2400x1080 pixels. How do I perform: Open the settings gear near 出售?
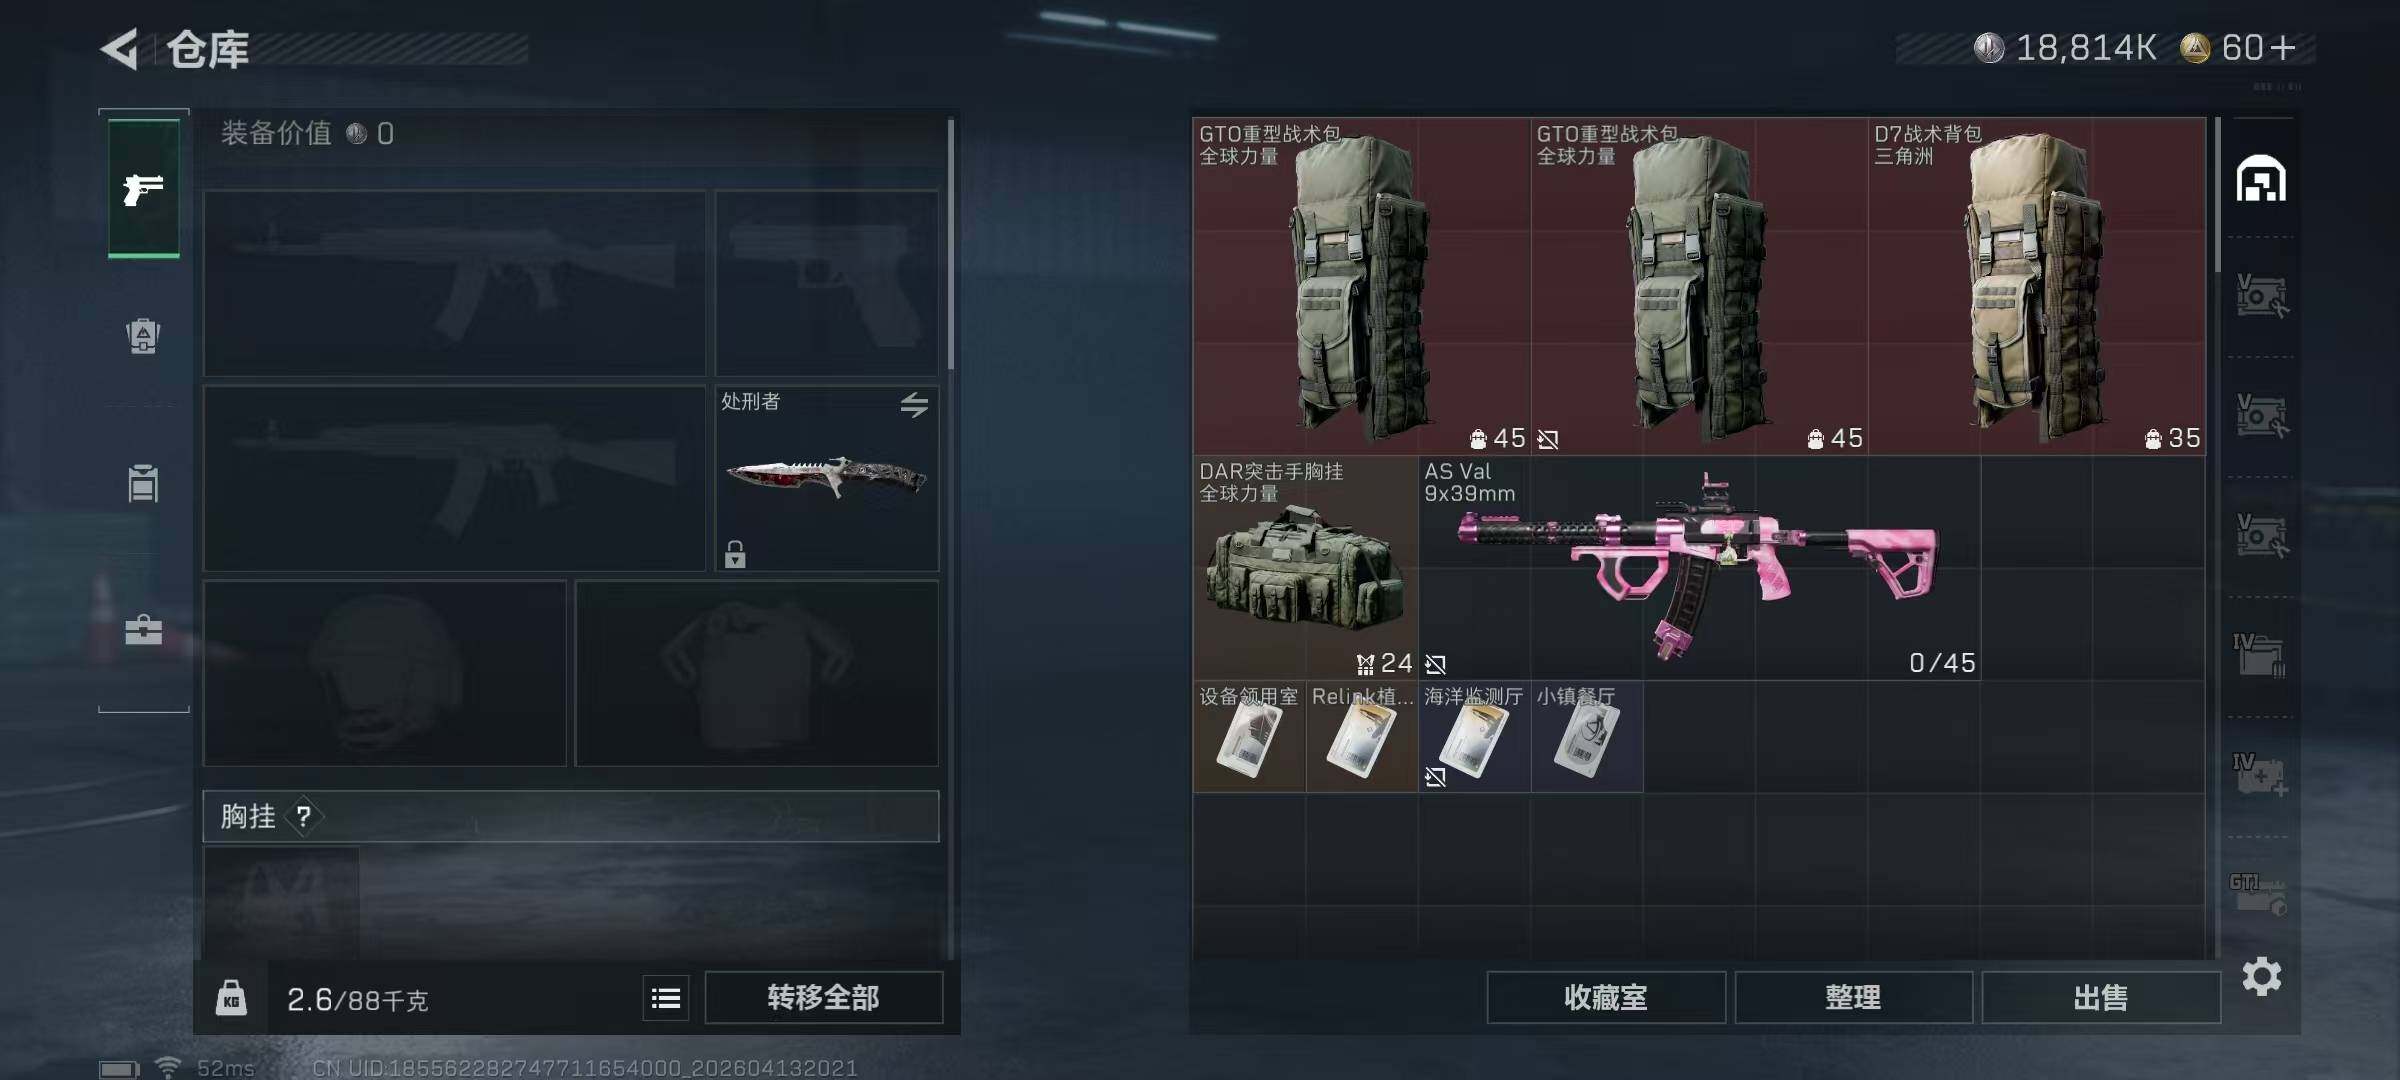pos(2262,976)
